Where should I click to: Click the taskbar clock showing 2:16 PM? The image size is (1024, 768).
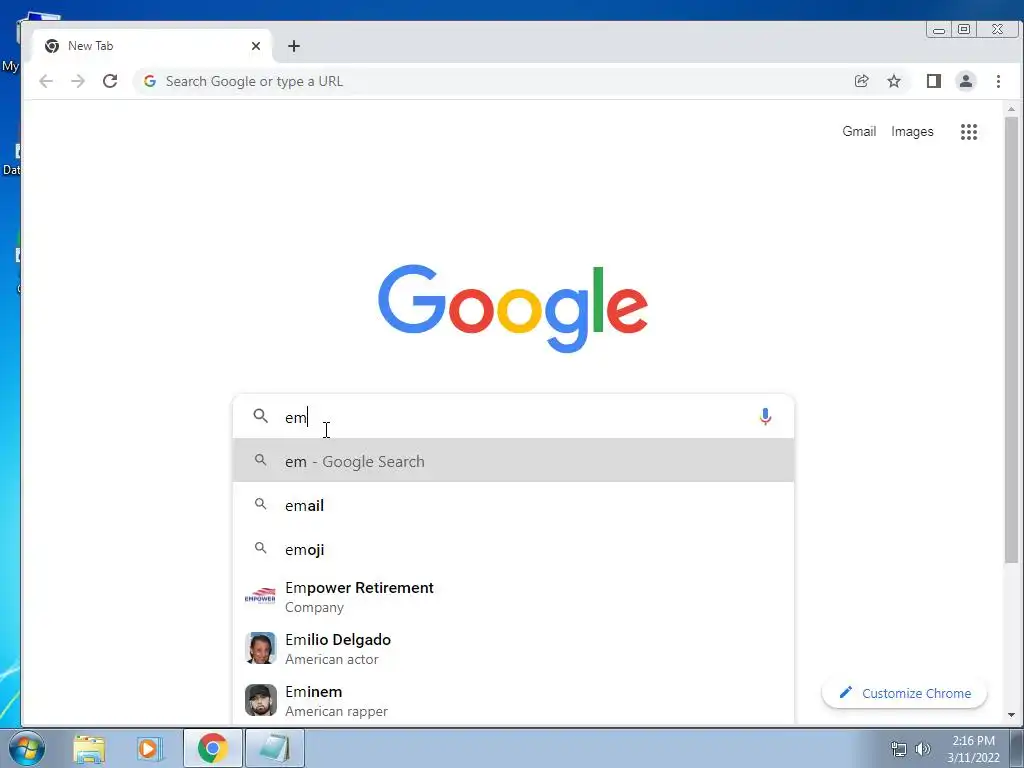pyautogui.click(x=973, y=749)
